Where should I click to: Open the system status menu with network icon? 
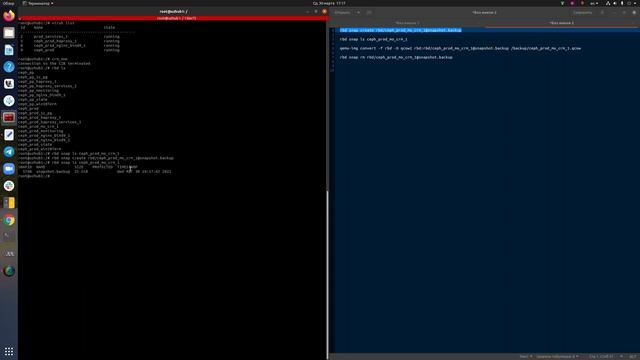621,3
